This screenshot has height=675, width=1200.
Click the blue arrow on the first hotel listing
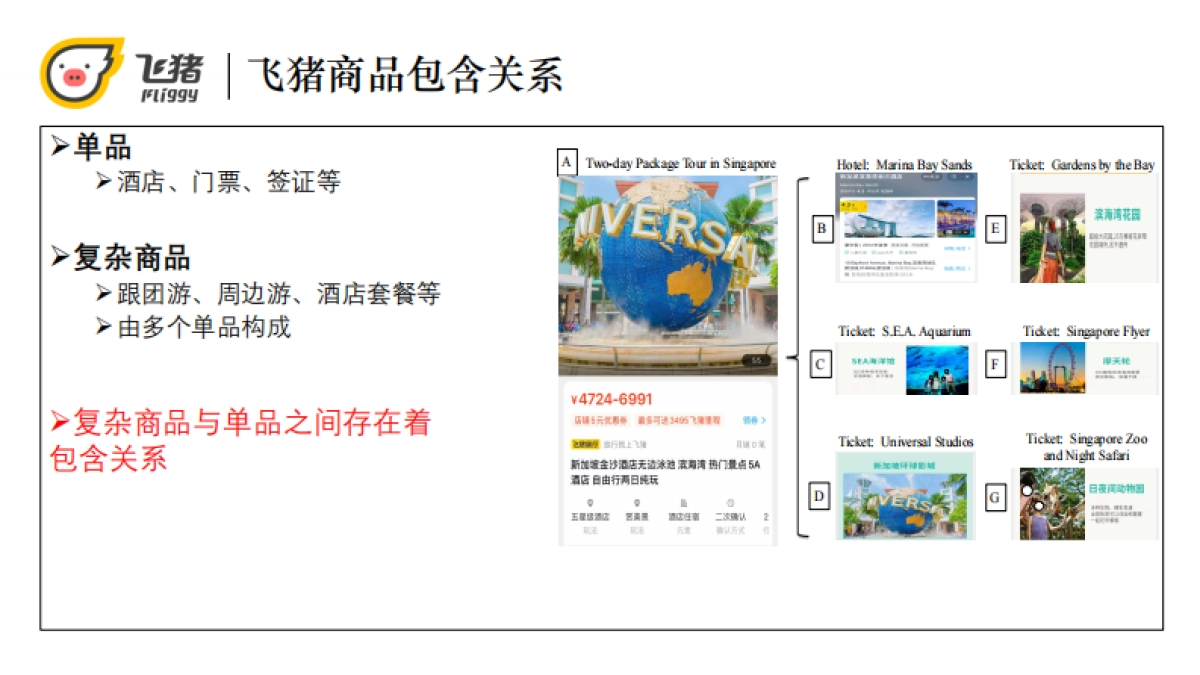pos(969,249)
